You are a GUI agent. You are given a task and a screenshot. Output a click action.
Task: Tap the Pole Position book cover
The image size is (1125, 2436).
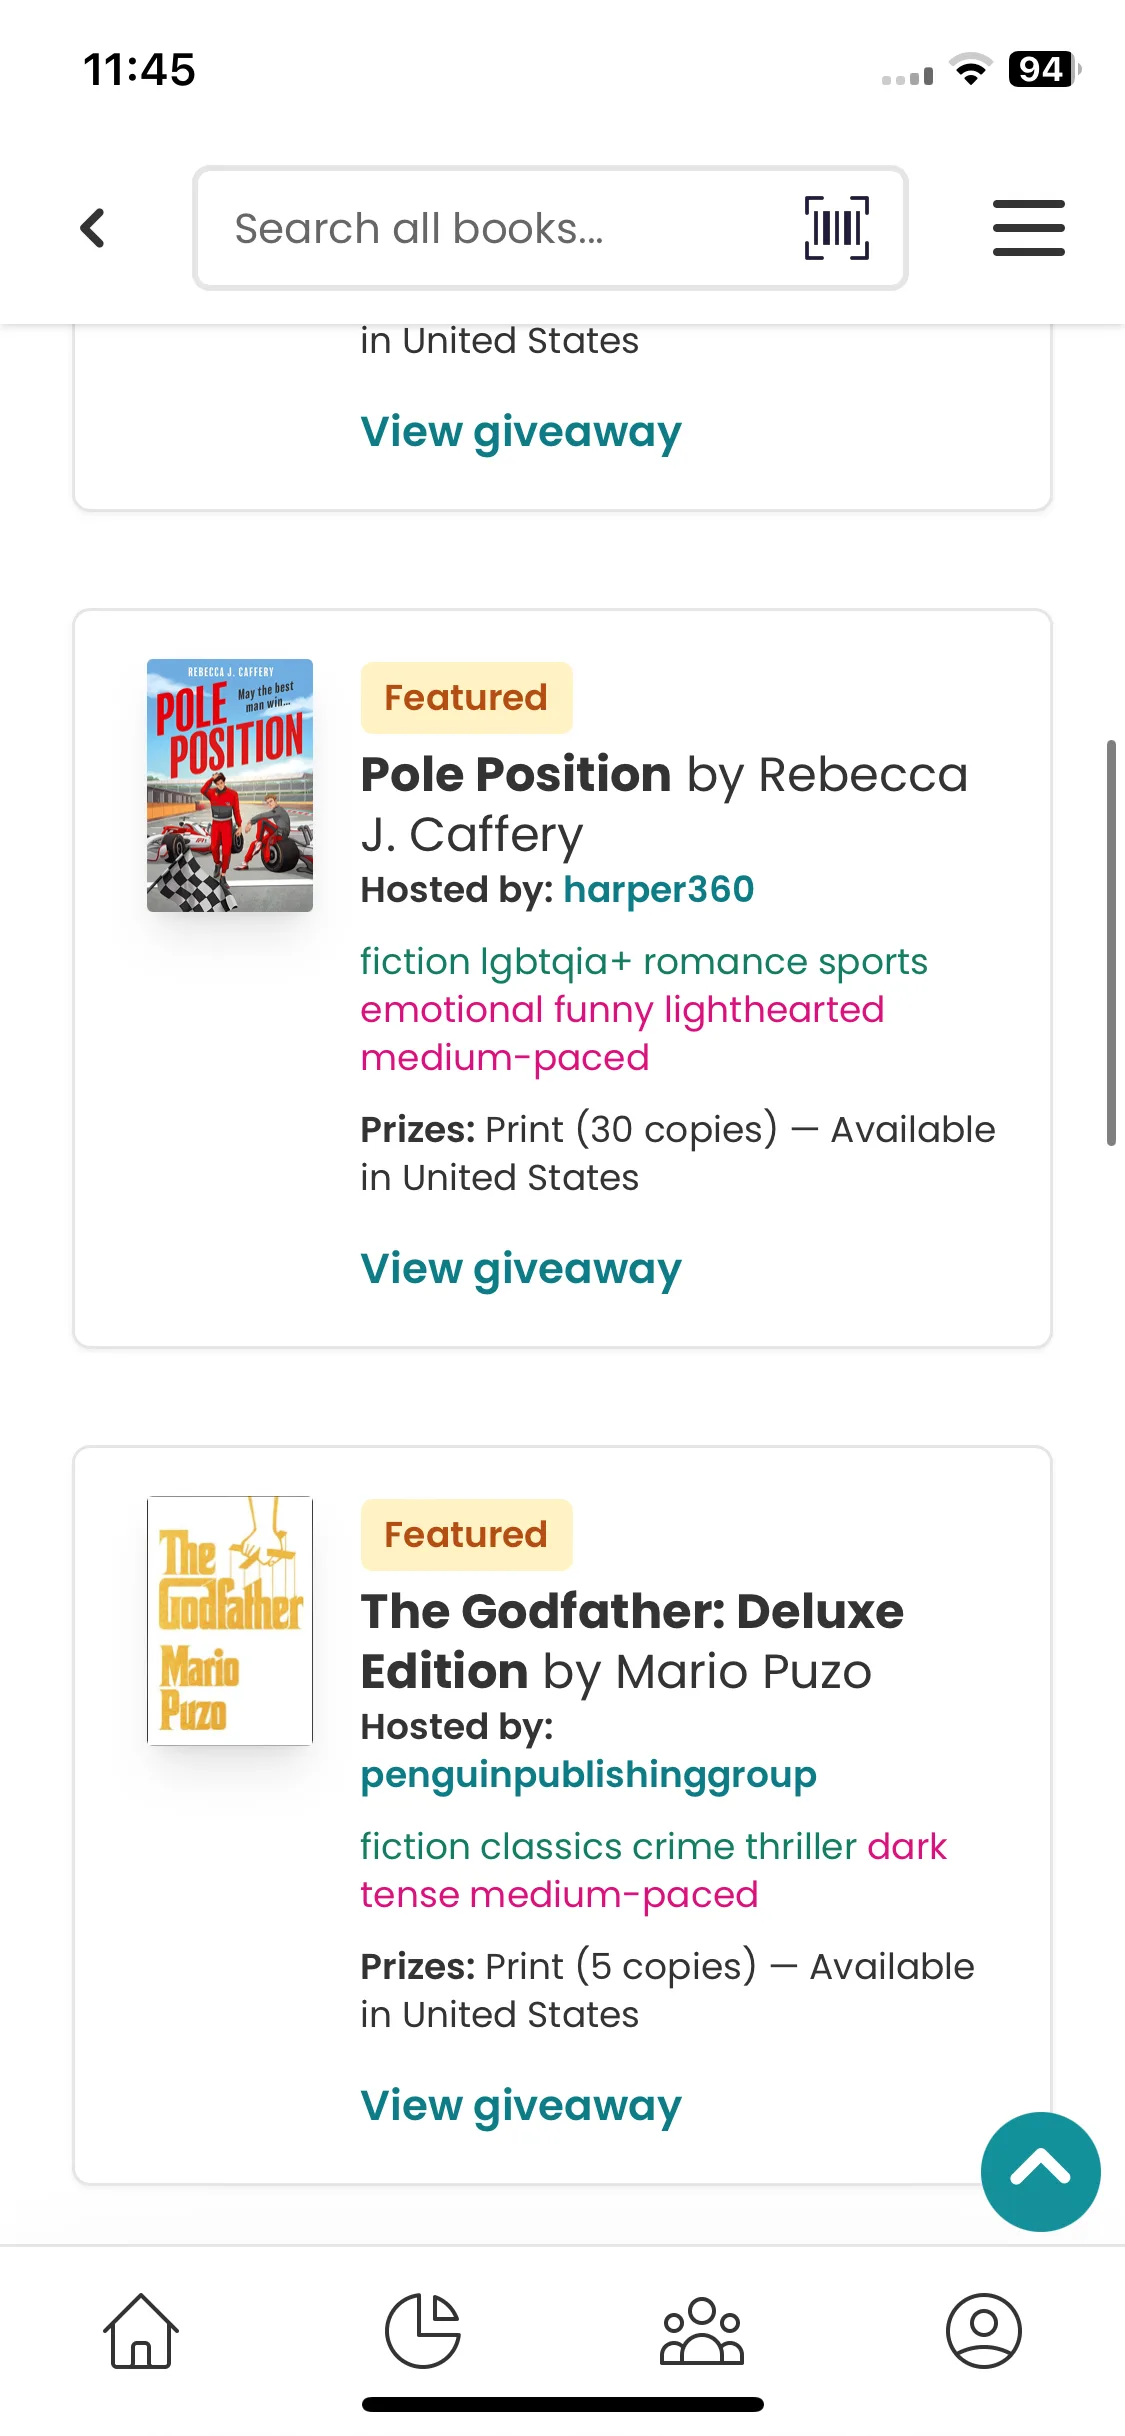230,785
